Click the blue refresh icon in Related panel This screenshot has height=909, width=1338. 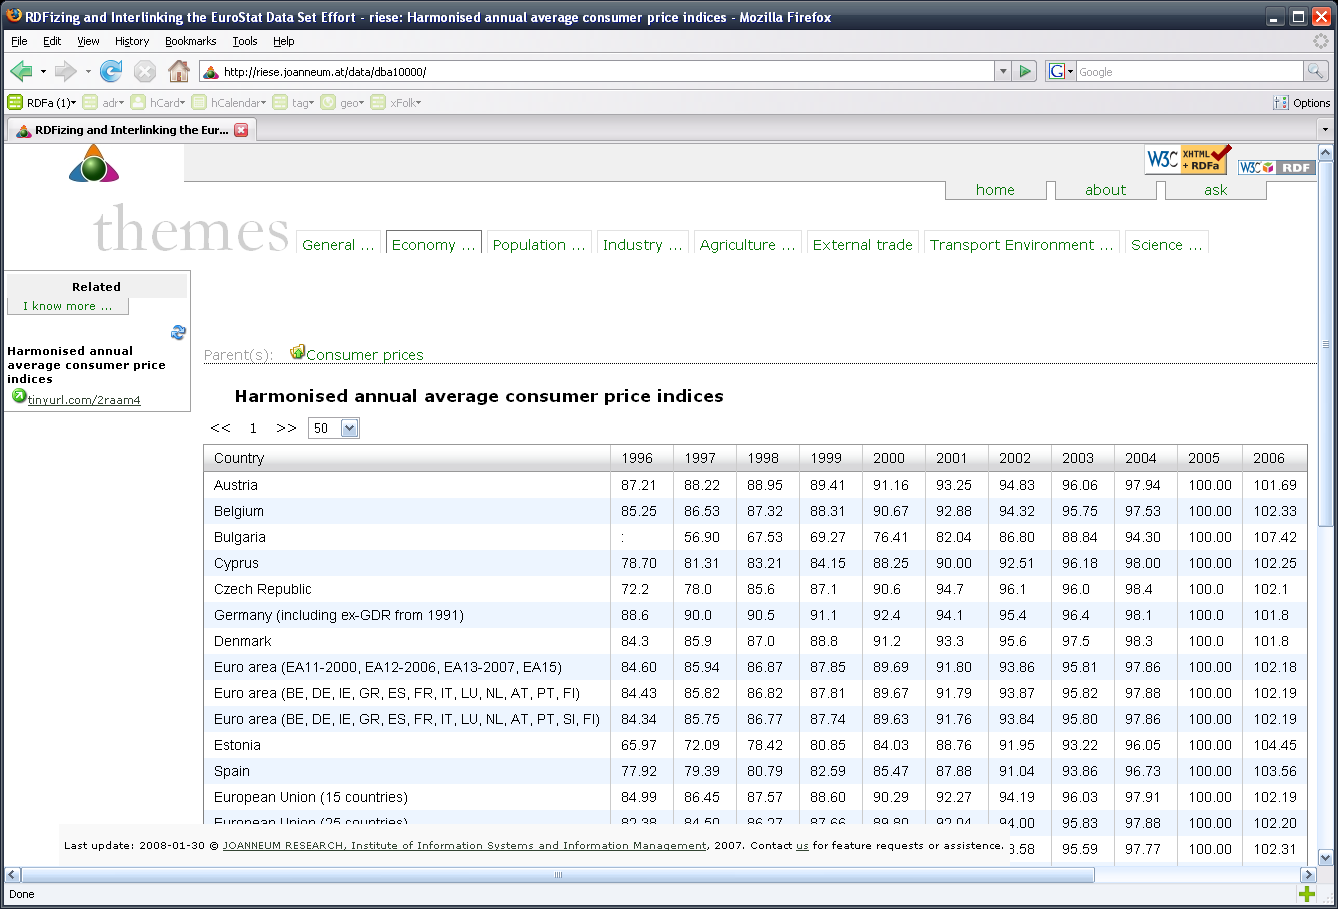pyautogui.click(x=178, y=332)
